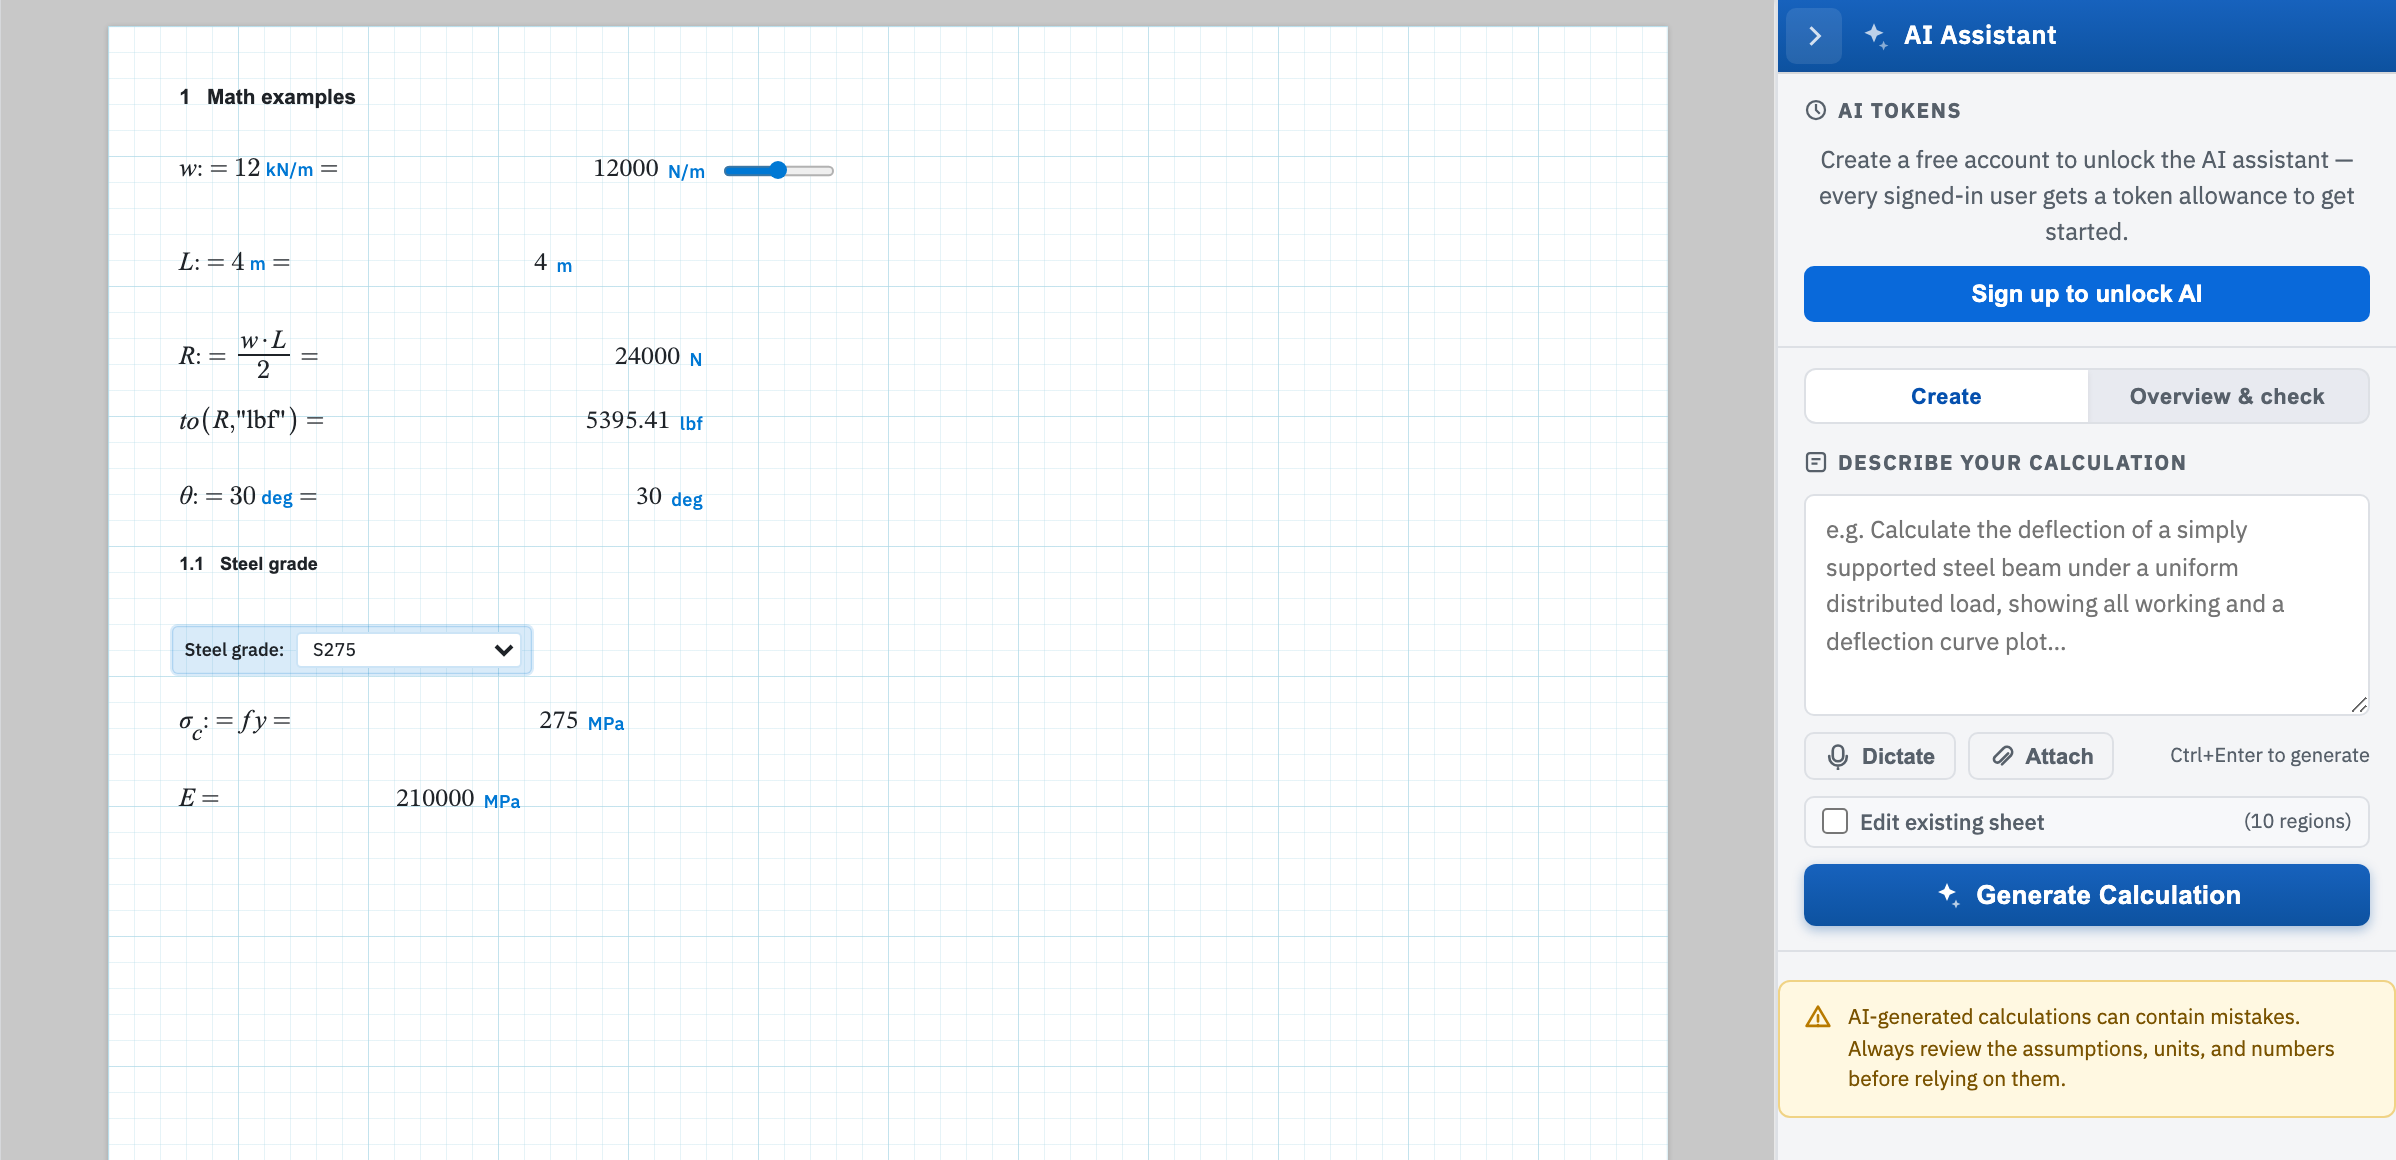Click the slider handle for load w
This screenshot has width=2396, height=1160.
pos(778,170)
